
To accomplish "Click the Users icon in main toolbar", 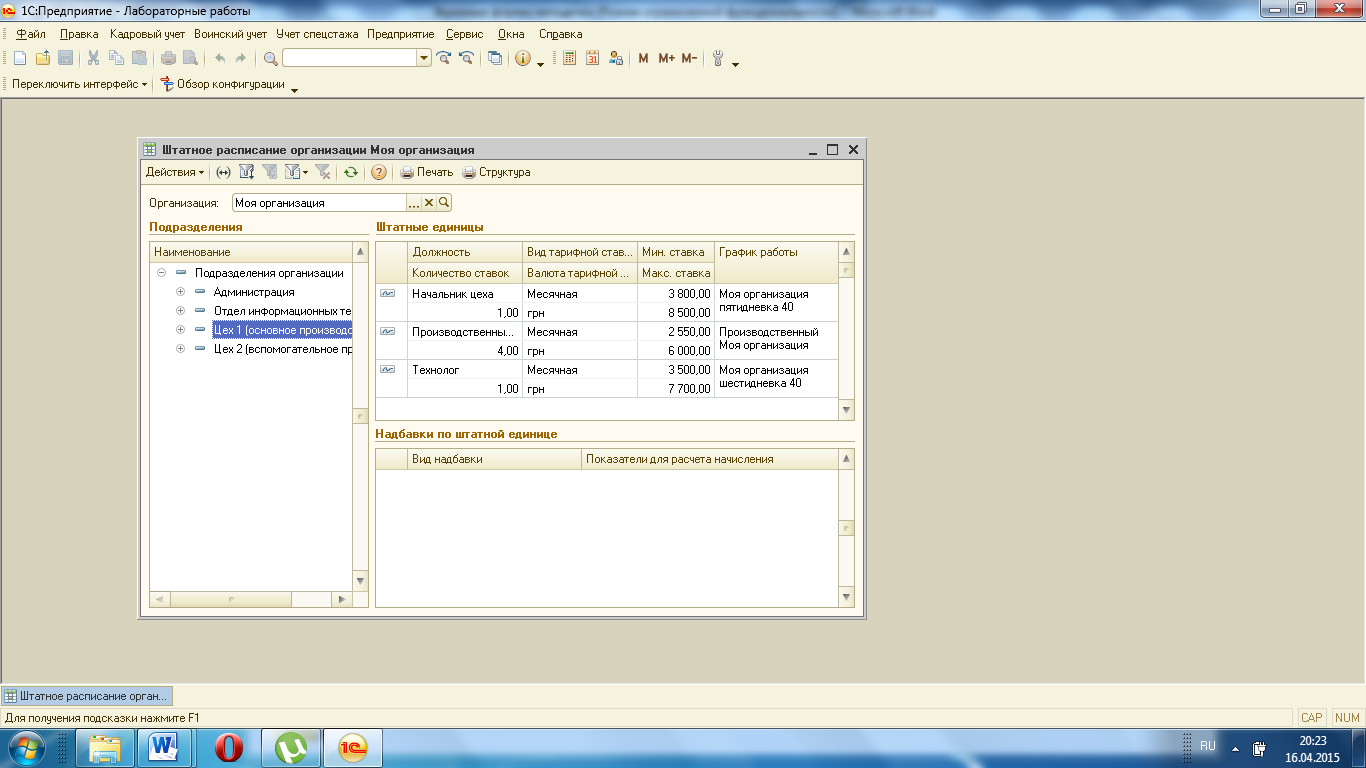I will pos(615,59).
